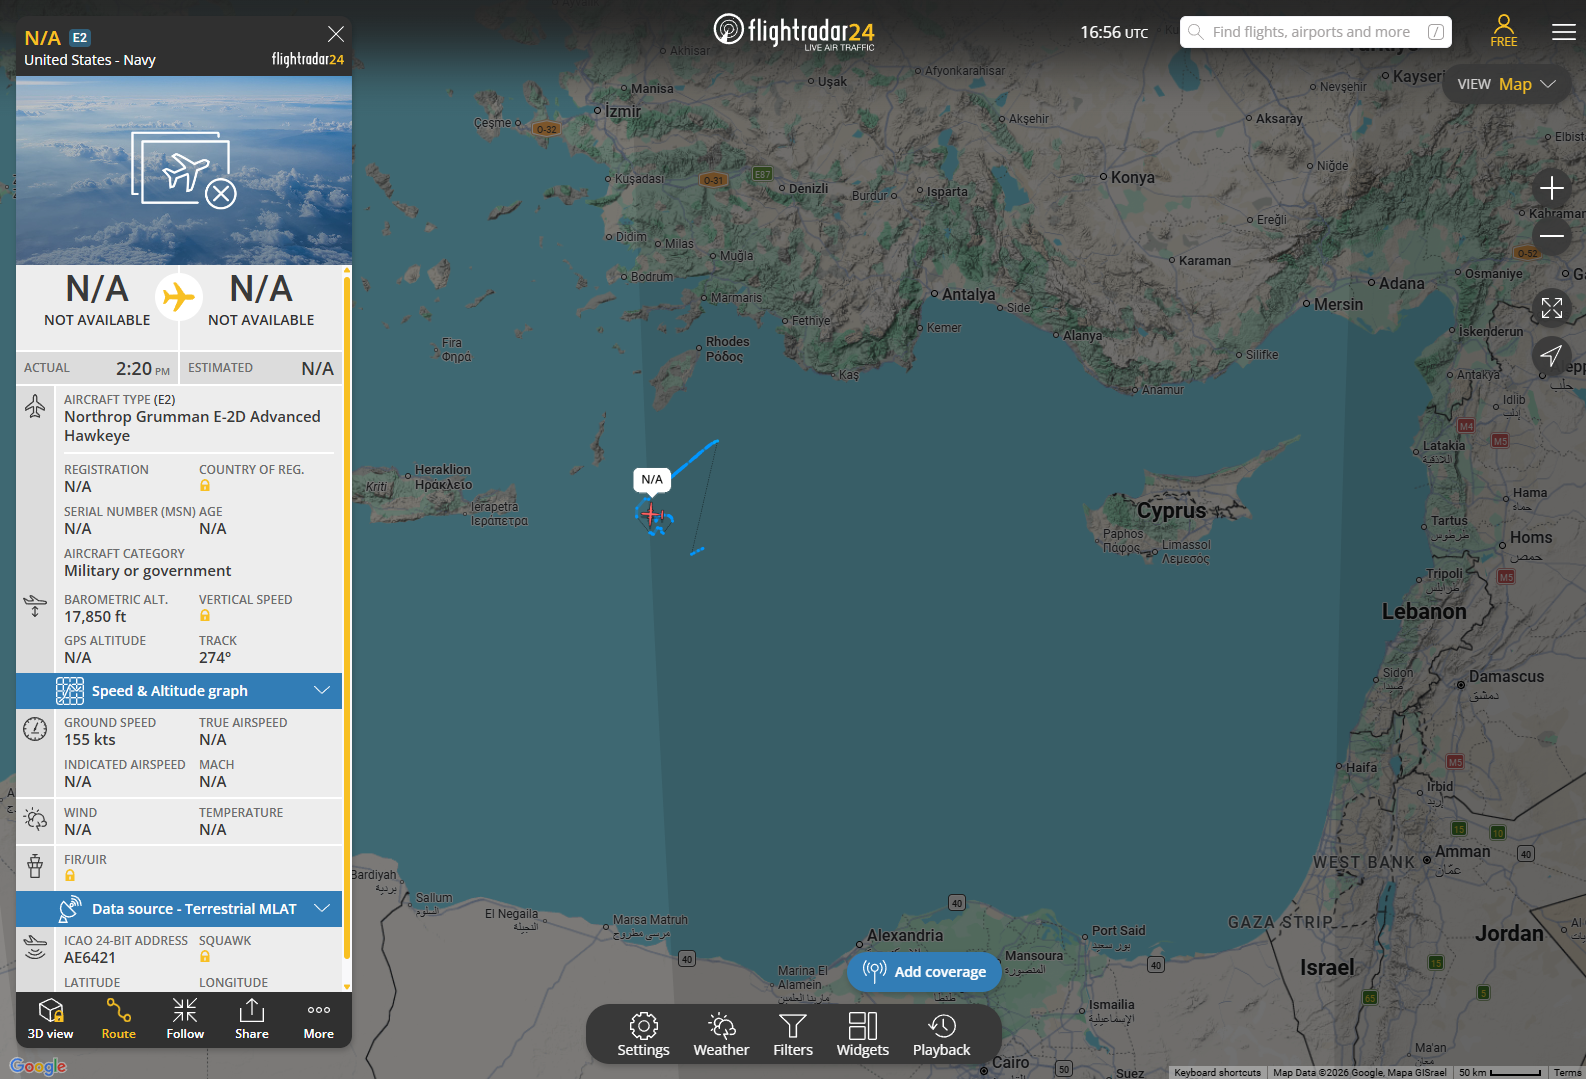Click the locked Vertical Speed padlock
Image resolution: width=1586 pixels, height=1079 pixels.
(x=205, y=616)
